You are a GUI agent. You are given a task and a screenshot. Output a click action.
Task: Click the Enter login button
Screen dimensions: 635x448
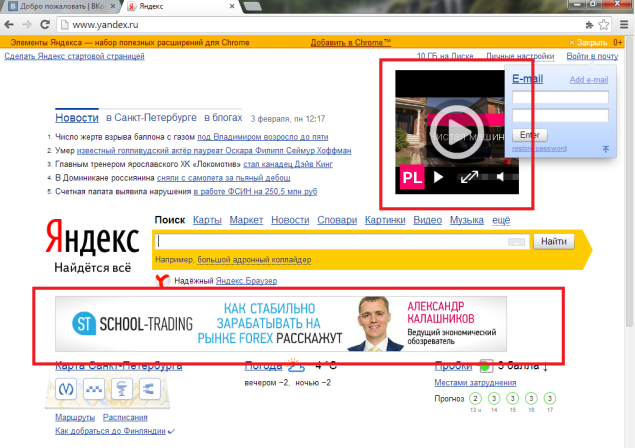(530, 135)
